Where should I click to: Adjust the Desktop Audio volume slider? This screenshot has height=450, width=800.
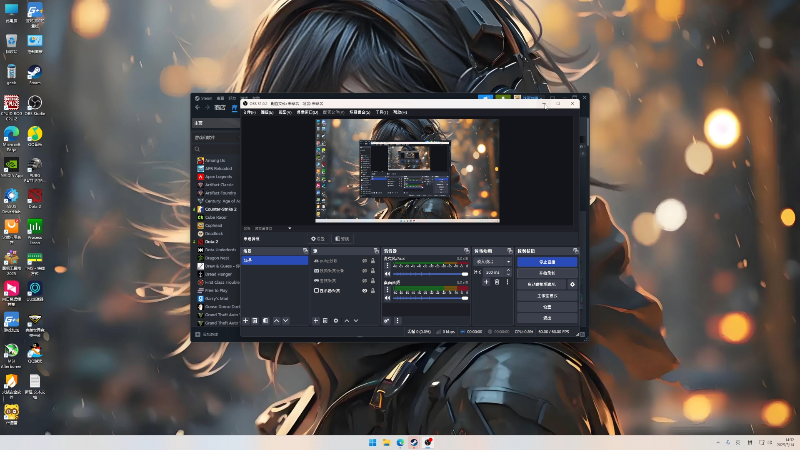point(430,298)
